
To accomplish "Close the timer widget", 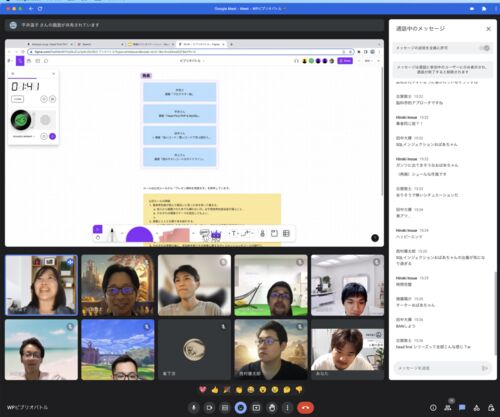I will pos(53,74).
